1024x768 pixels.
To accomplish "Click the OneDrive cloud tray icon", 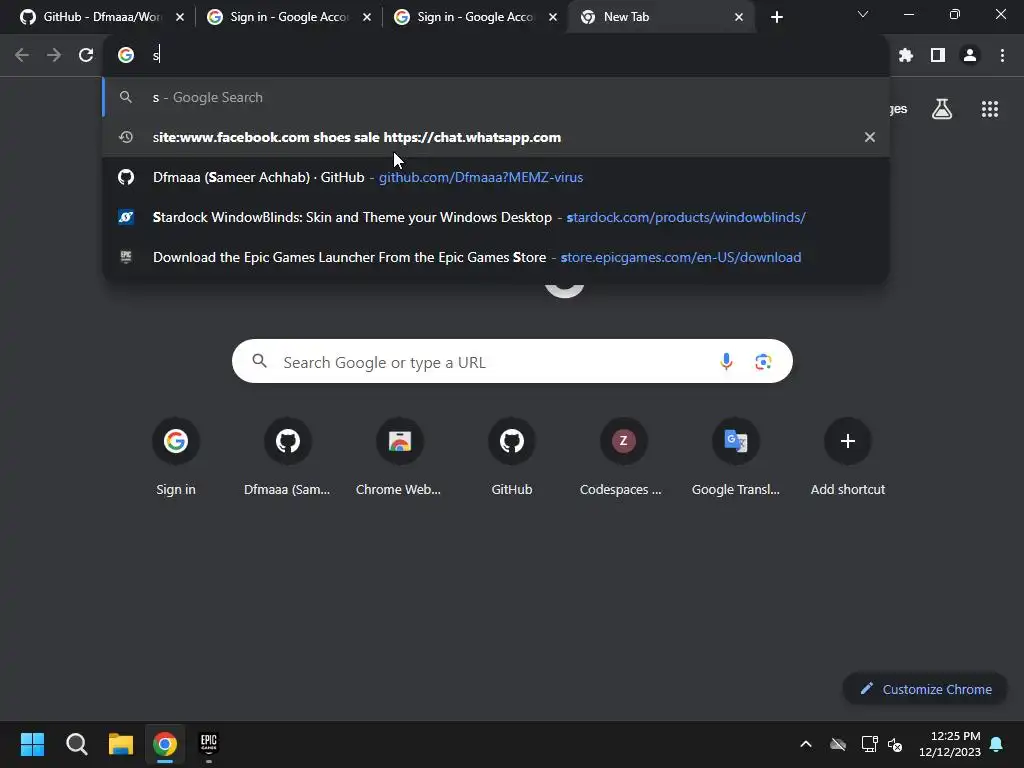I will click(x=838, y=744).
